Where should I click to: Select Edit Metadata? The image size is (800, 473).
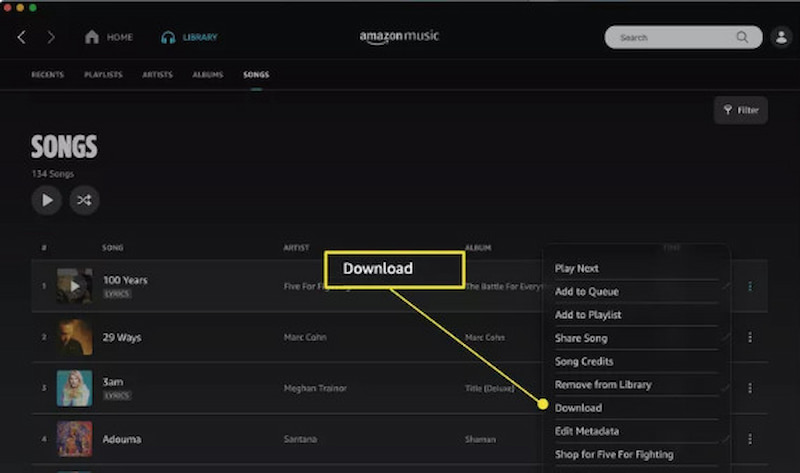[587, 431]
